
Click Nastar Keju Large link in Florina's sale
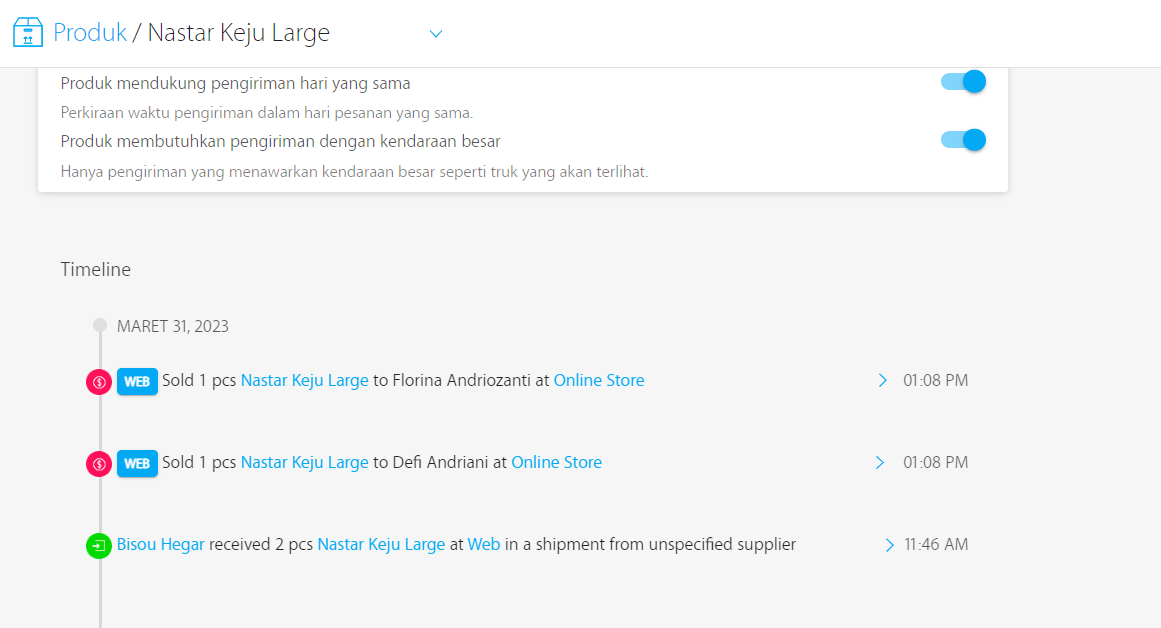[x=304, y=380]
